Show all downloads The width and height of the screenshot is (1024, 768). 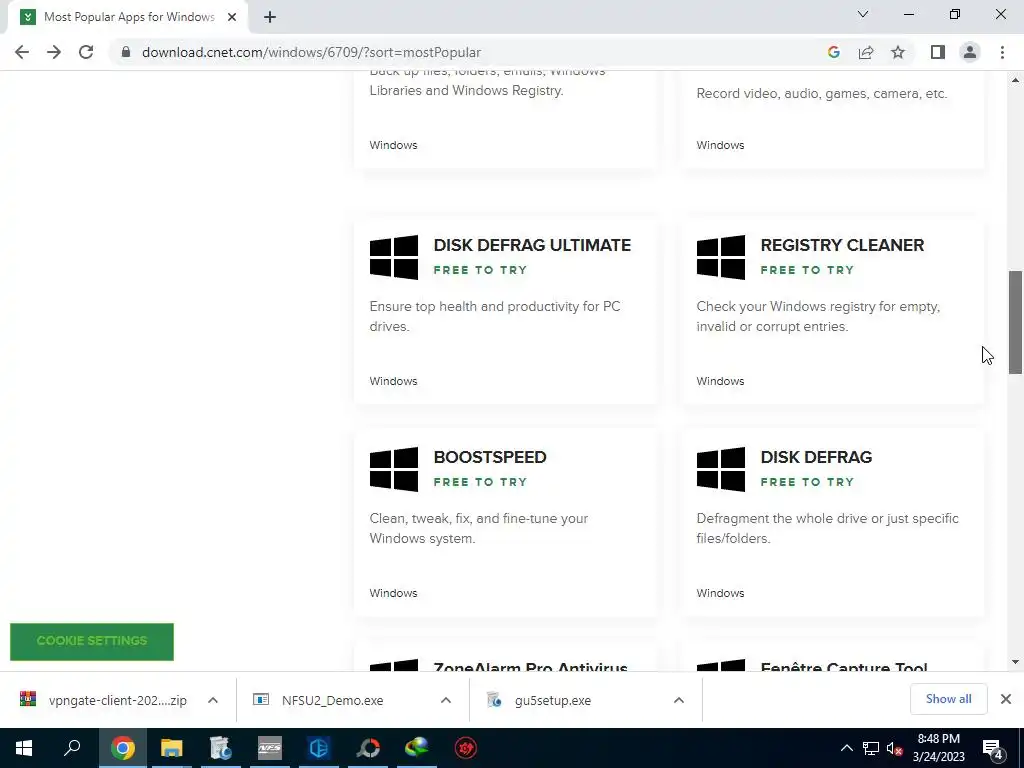[x=948, y=699]
